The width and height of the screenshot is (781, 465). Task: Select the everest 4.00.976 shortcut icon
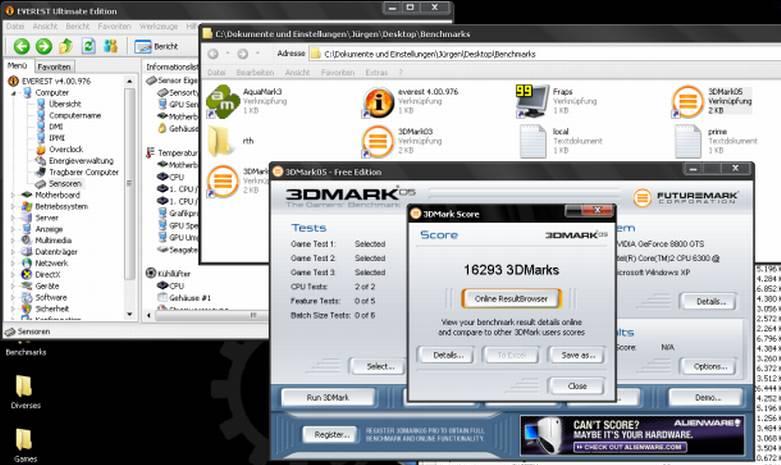[378, 102]
